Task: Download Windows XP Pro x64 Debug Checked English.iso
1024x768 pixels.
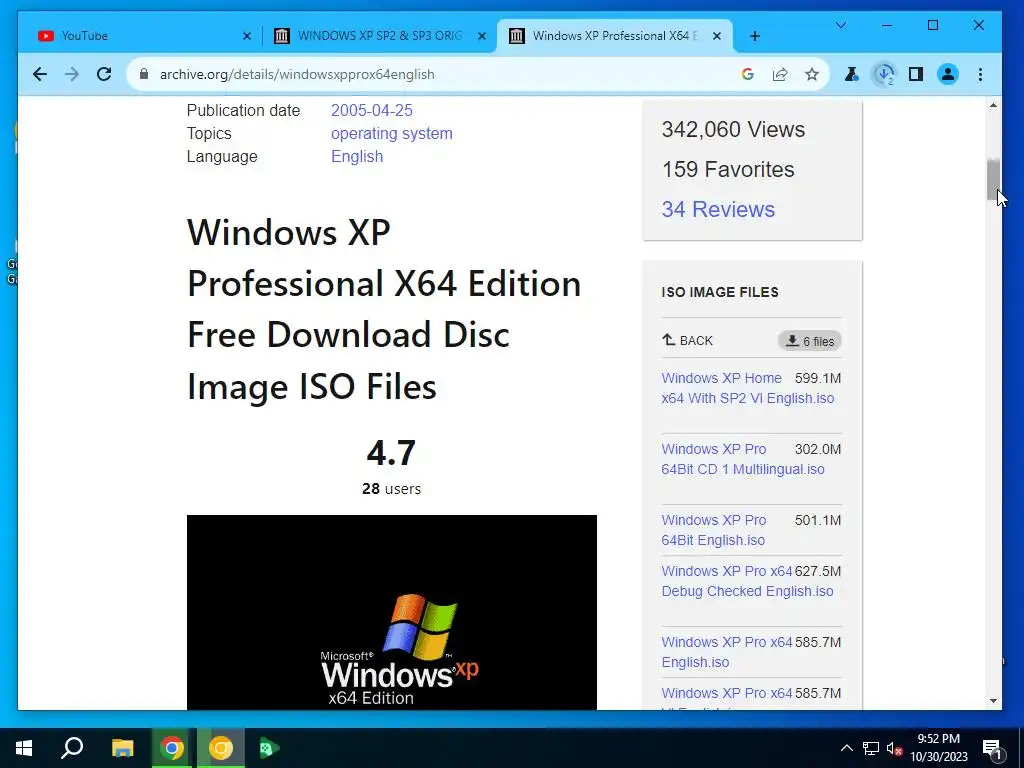Action: [747, 581]
